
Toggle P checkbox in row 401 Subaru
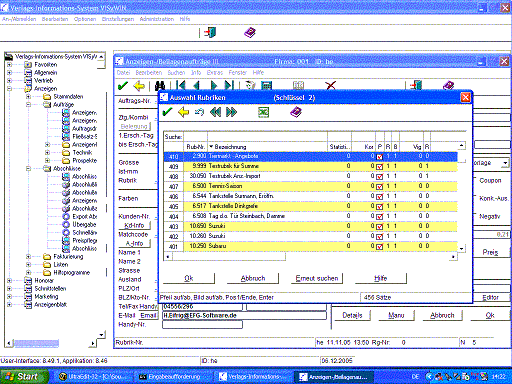tap(380, 247)
